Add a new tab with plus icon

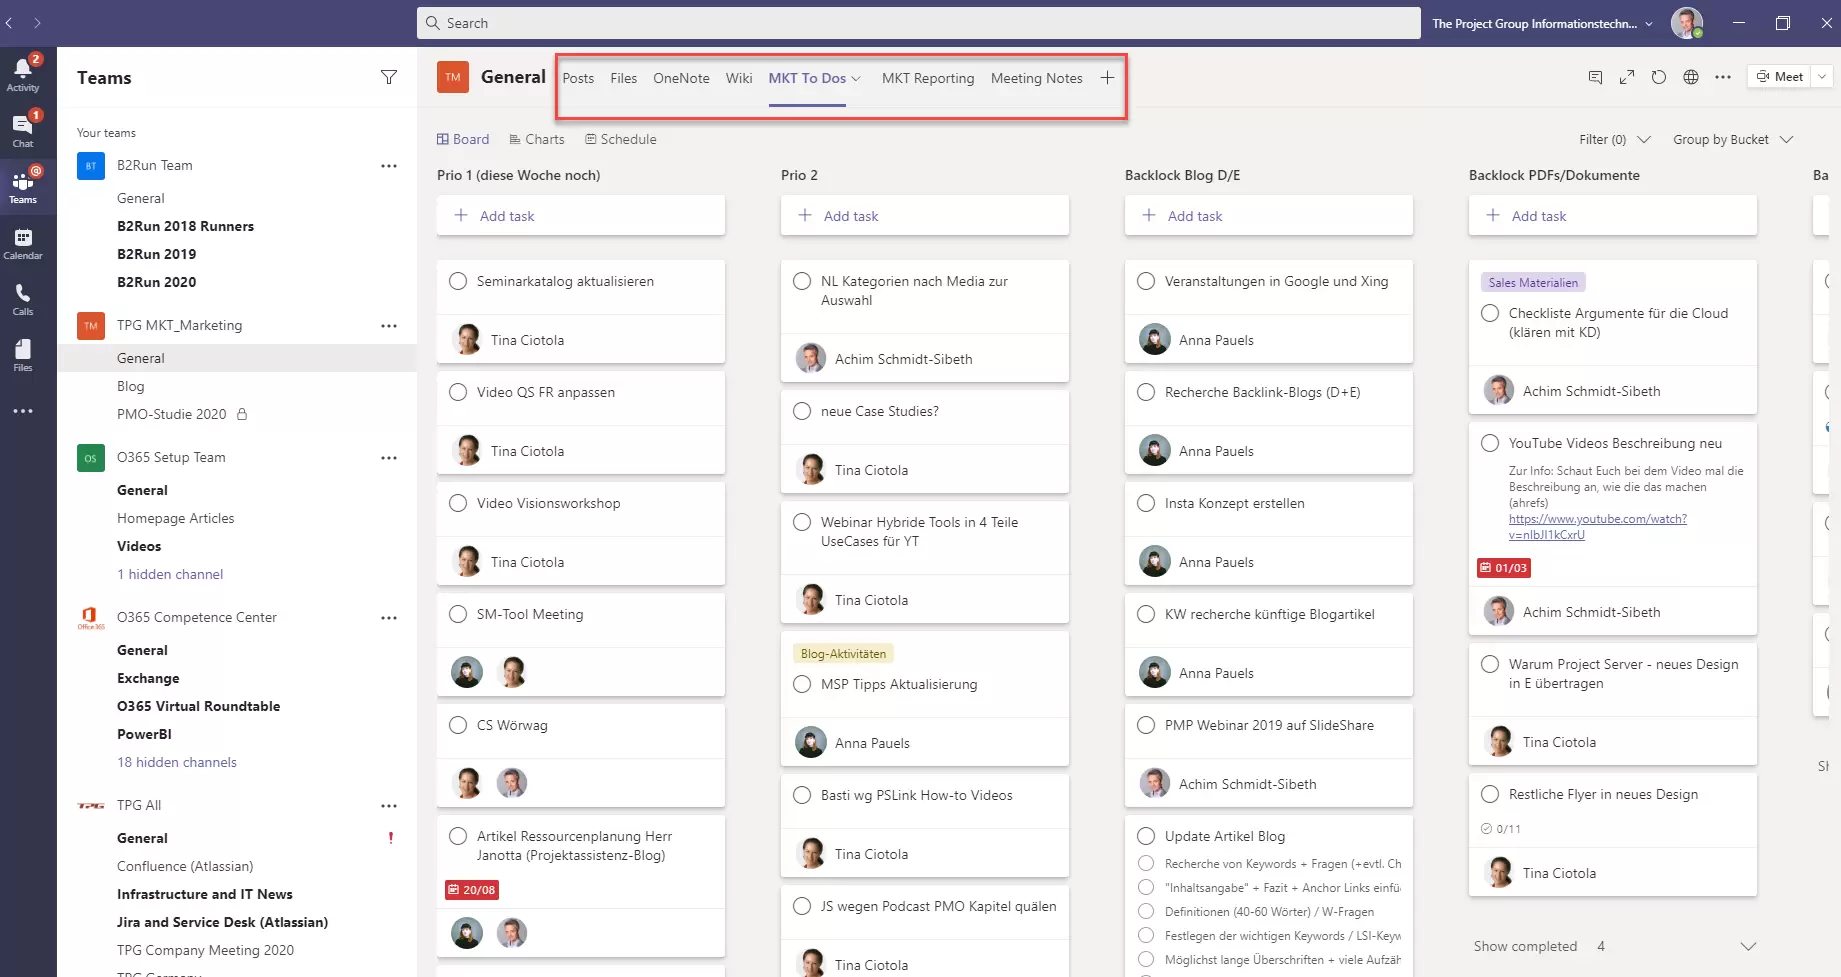pos(1107,78)
